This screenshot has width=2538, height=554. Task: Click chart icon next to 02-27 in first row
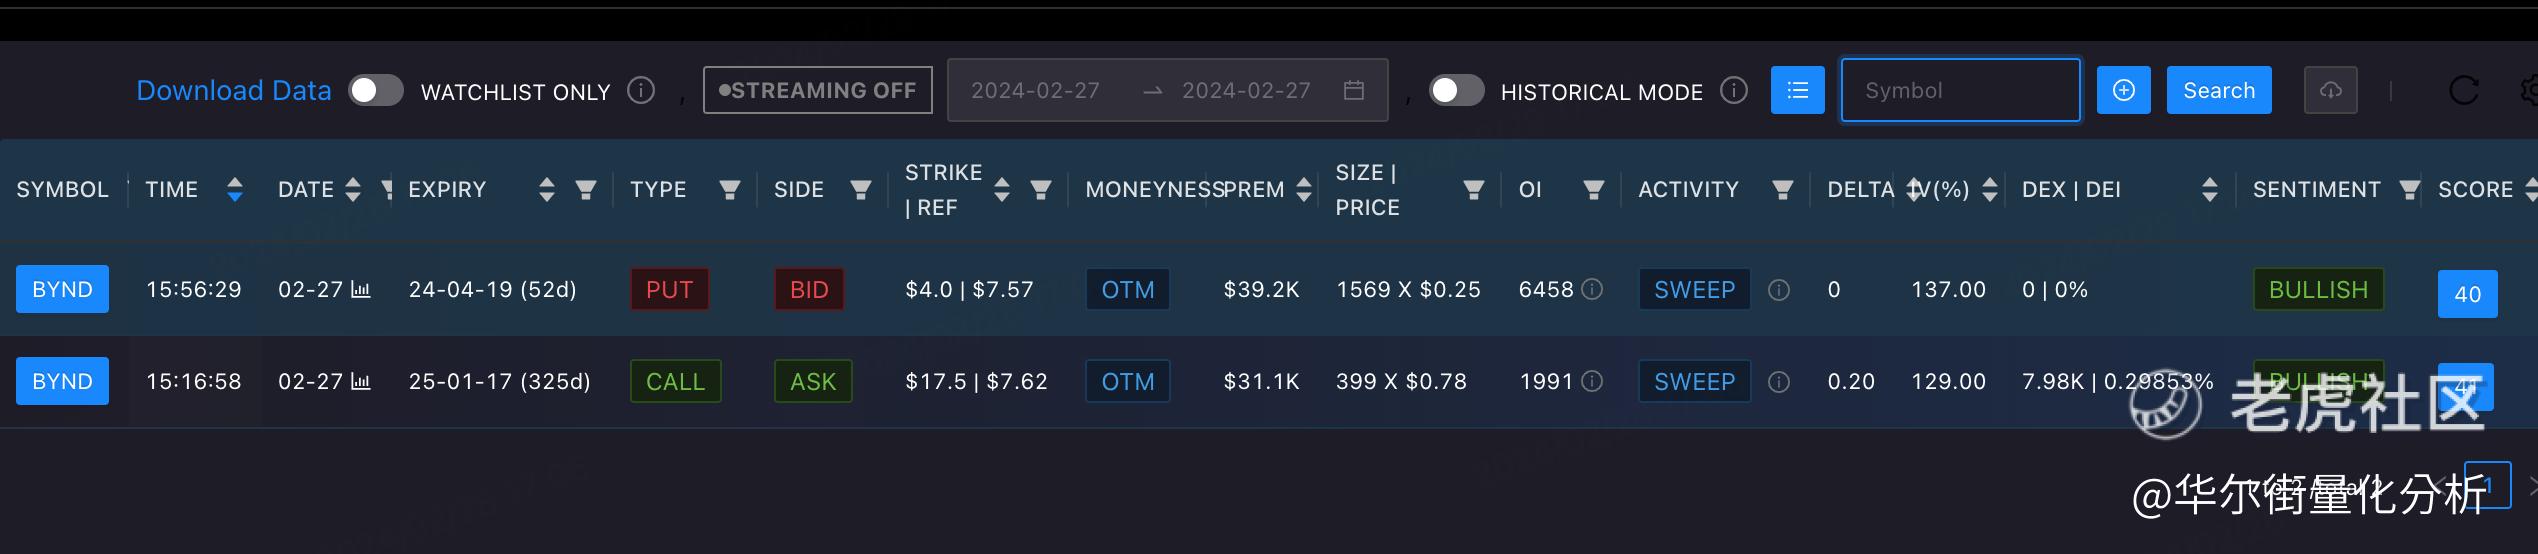click(x=361, y=290)
